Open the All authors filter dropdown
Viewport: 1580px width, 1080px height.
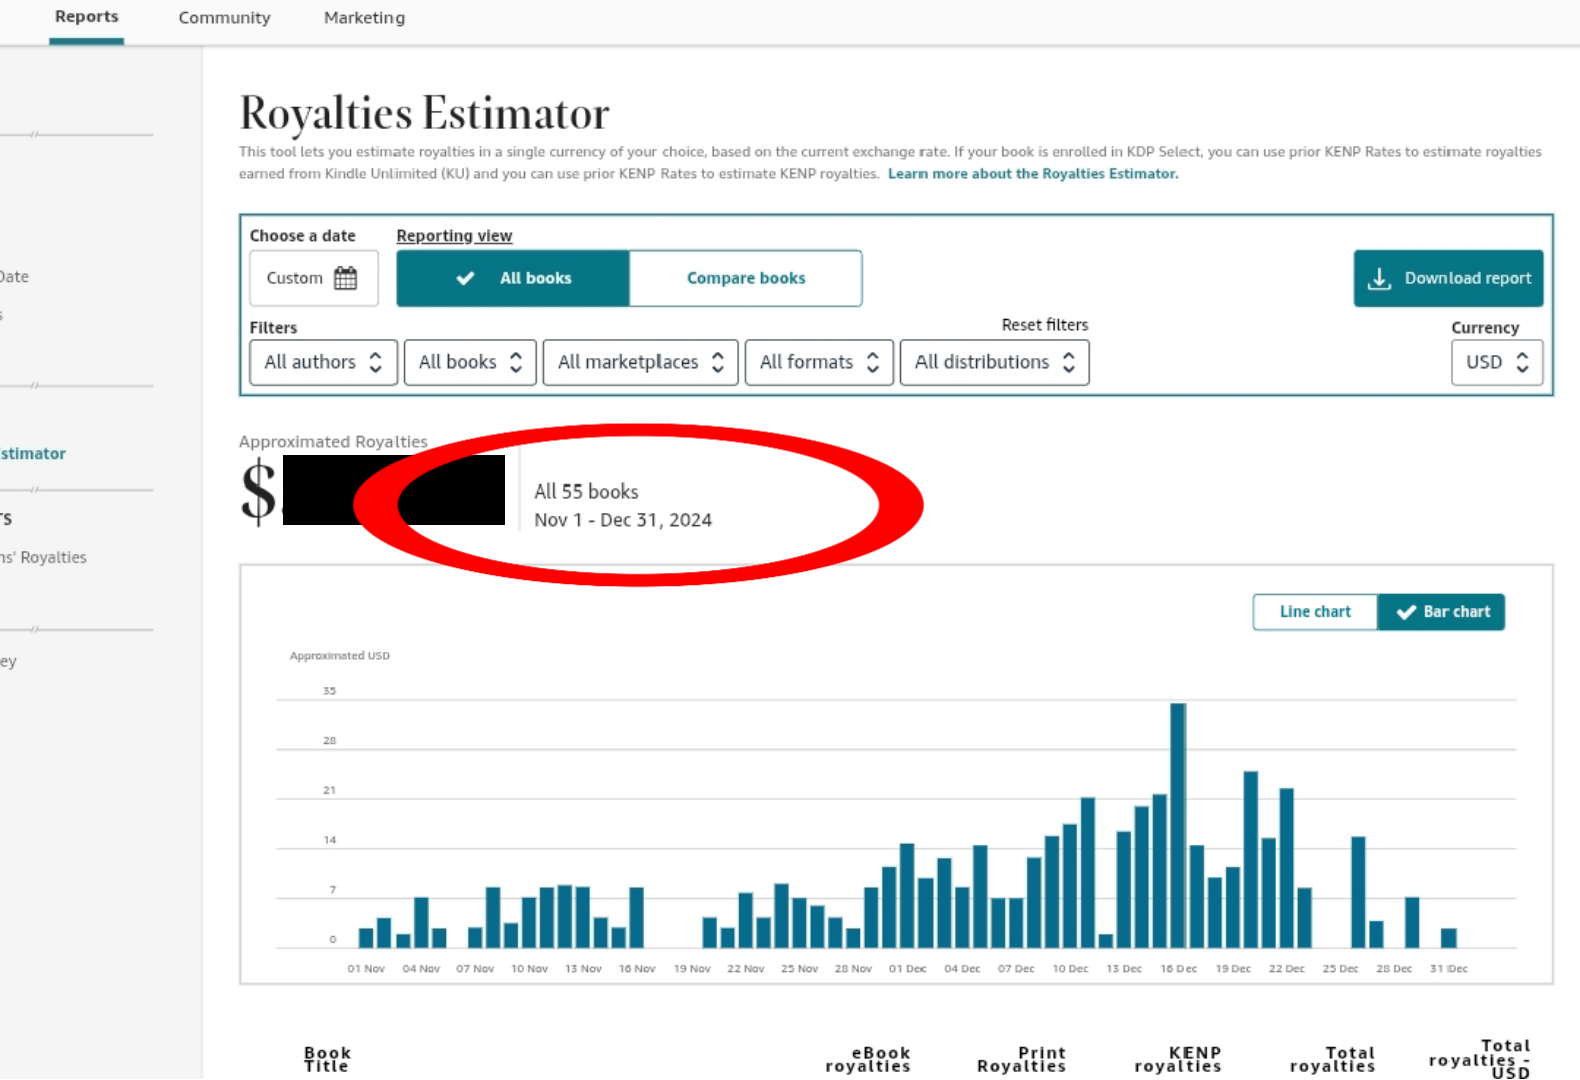(323, 362)
